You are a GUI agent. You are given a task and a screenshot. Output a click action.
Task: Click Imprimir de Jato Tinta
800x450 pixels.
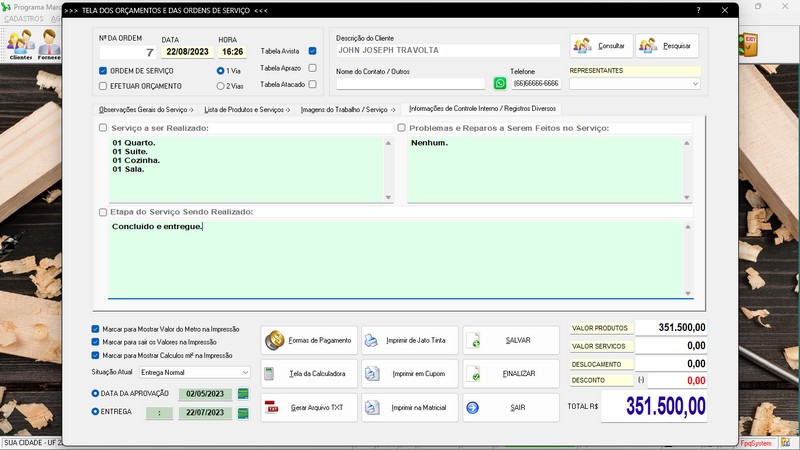(x=410, y=340)
